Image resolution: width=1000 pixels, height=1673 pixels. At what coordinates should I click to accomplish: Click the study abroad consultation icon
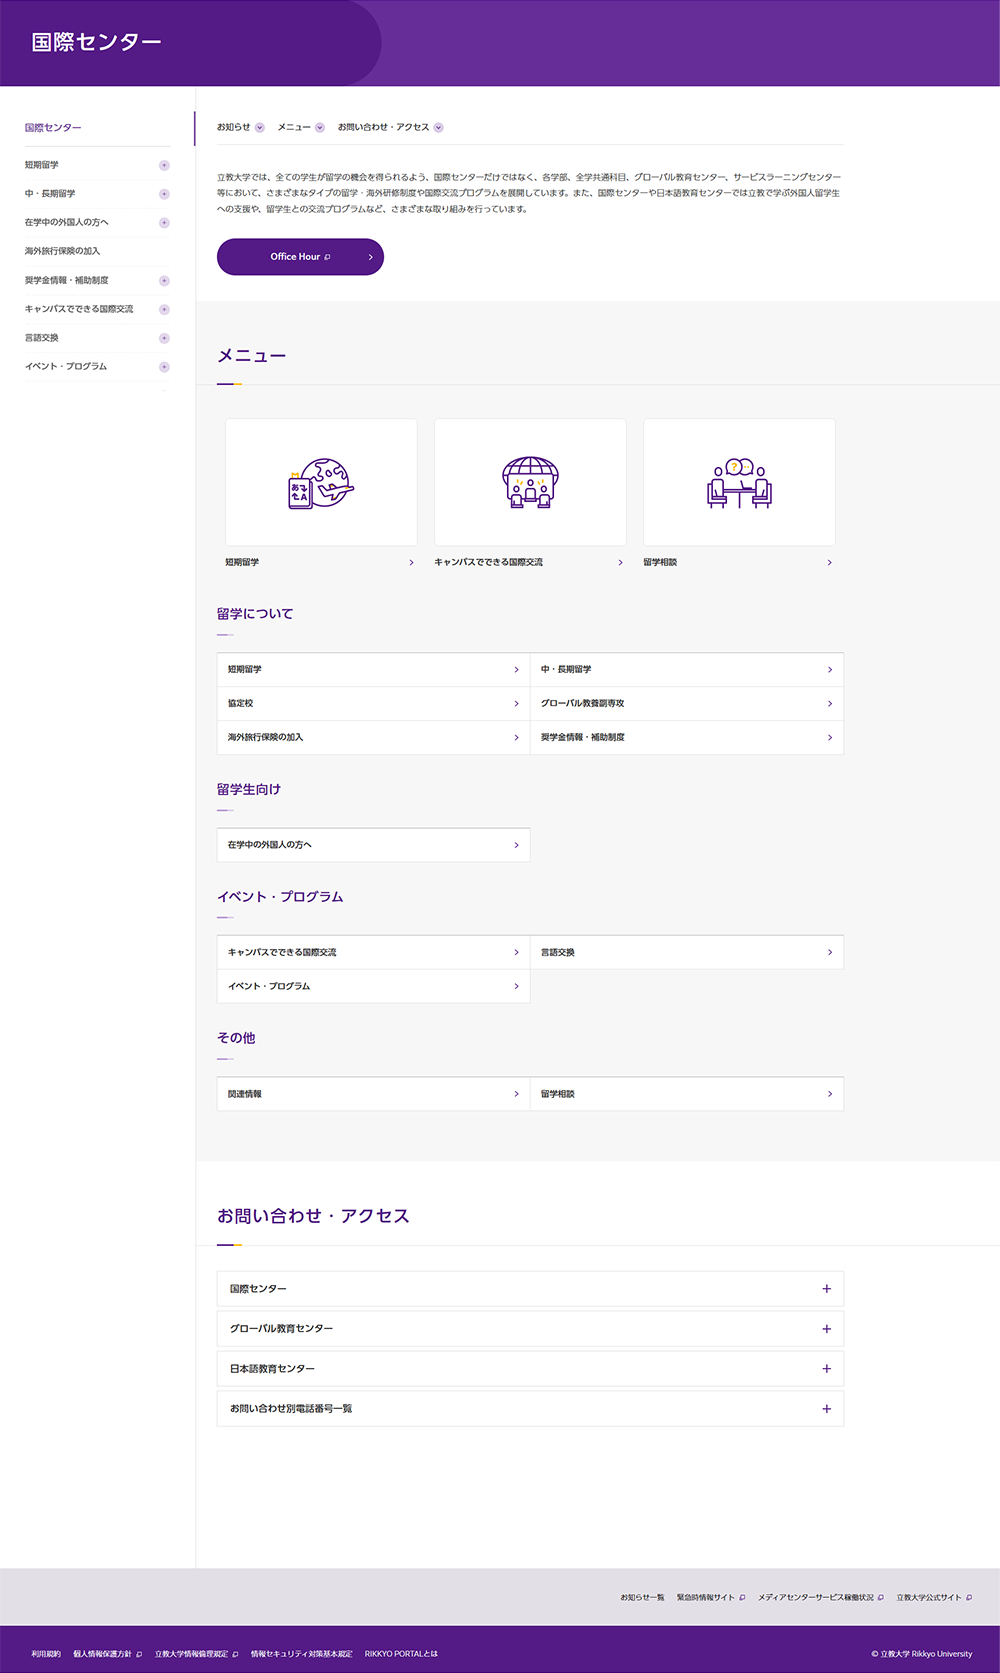tap(739, 483)
